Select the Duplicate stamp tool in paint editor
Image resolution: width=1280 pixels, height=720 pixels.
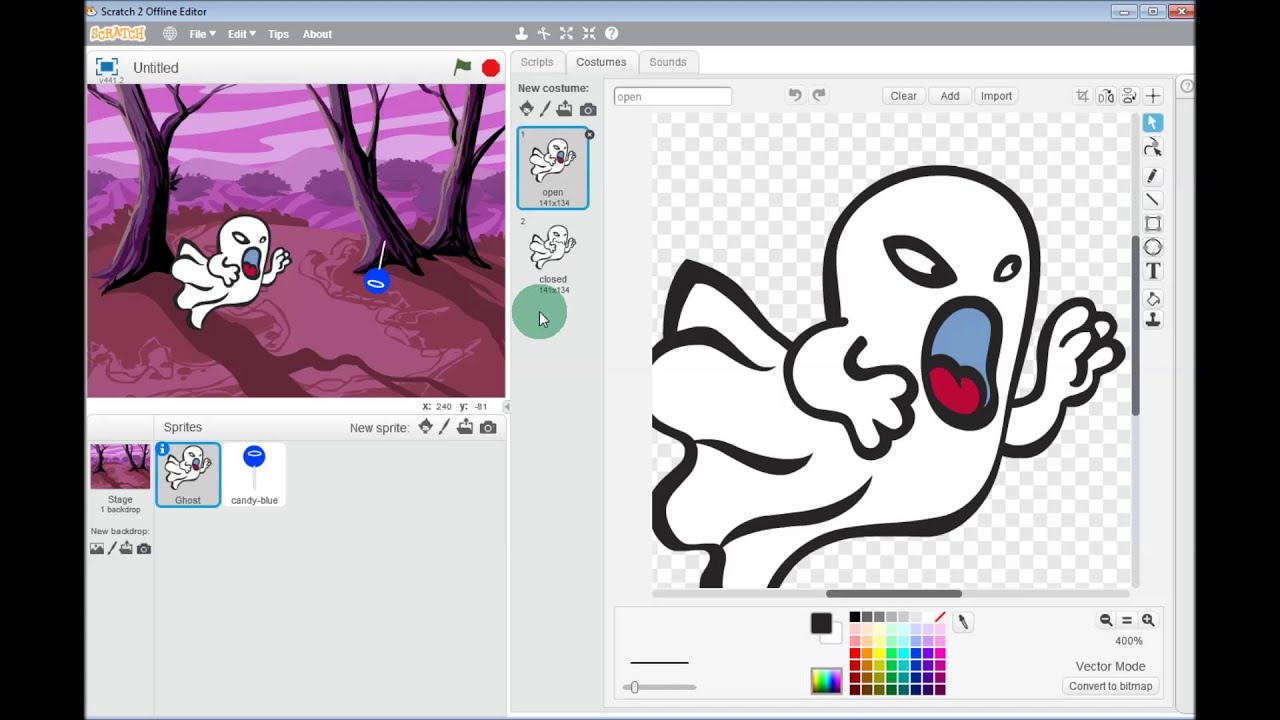(x=1152, y=319)
